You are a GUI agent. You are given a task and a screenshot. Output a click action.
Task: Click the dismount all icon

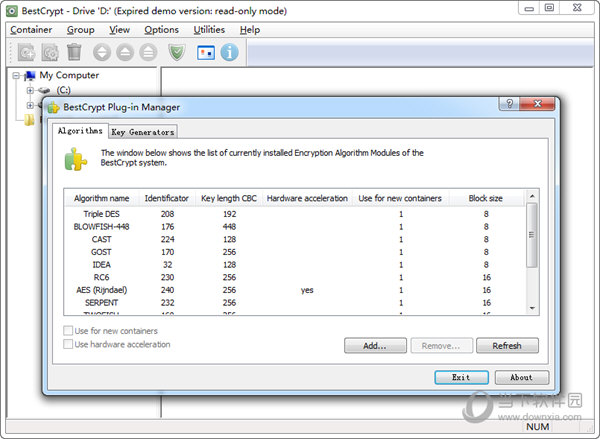(148, 52)
